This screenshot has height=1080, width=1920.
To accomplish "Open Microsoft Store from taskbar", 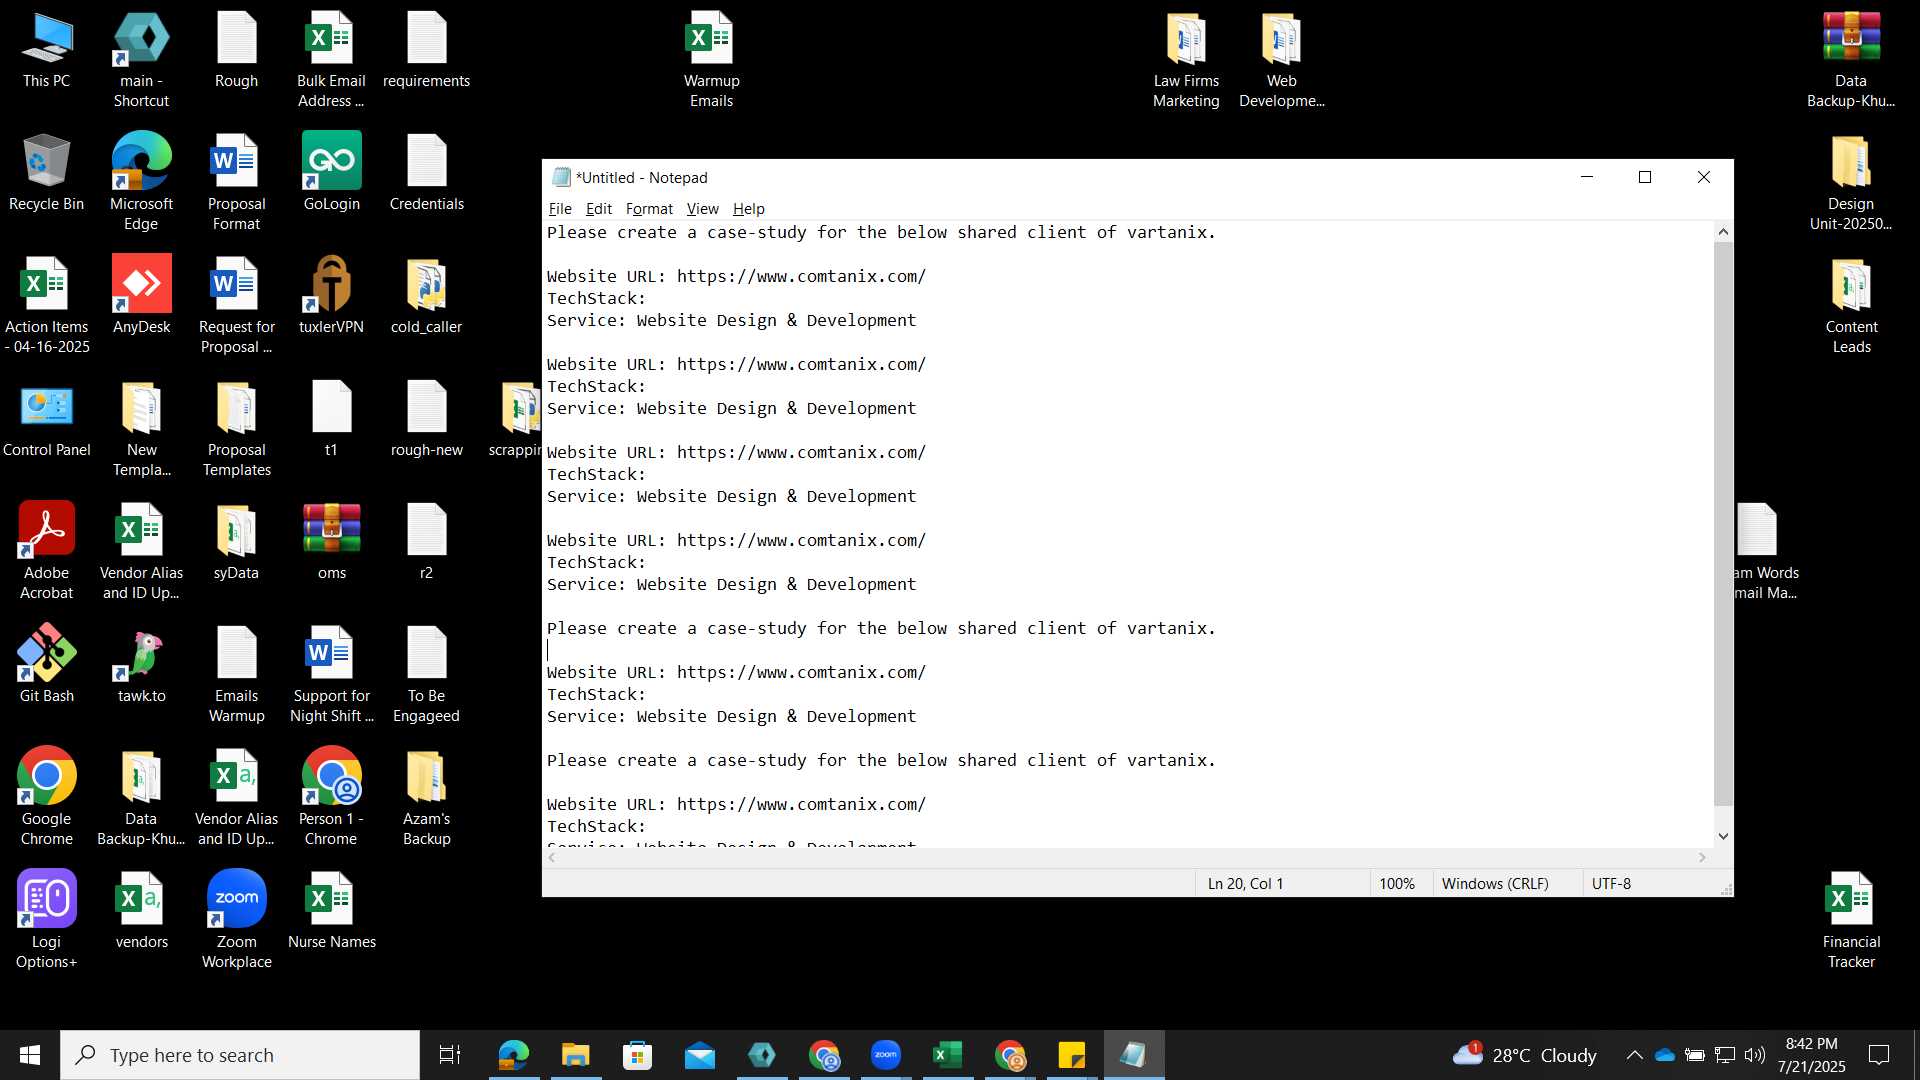I will (x=637, y=1055).
